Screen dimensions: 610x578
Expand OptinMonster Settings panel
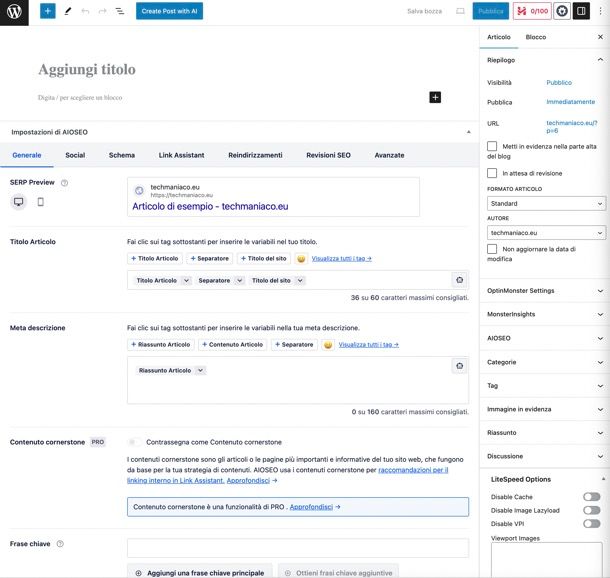coord(545,291)
